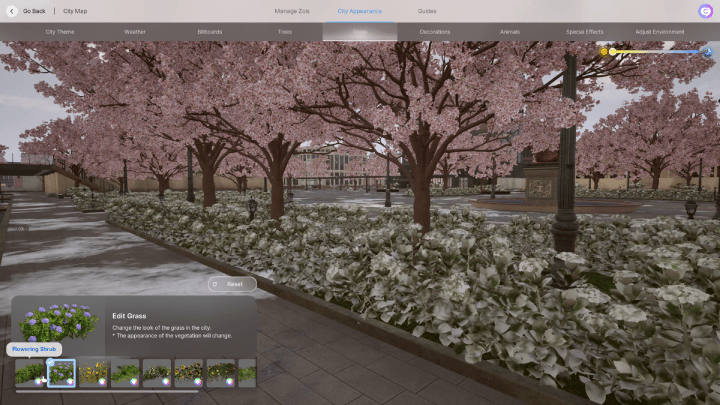
Task: Open color wheel on yellow flower thumbnail
Action: pyautogui.click(x=102, y=381)
